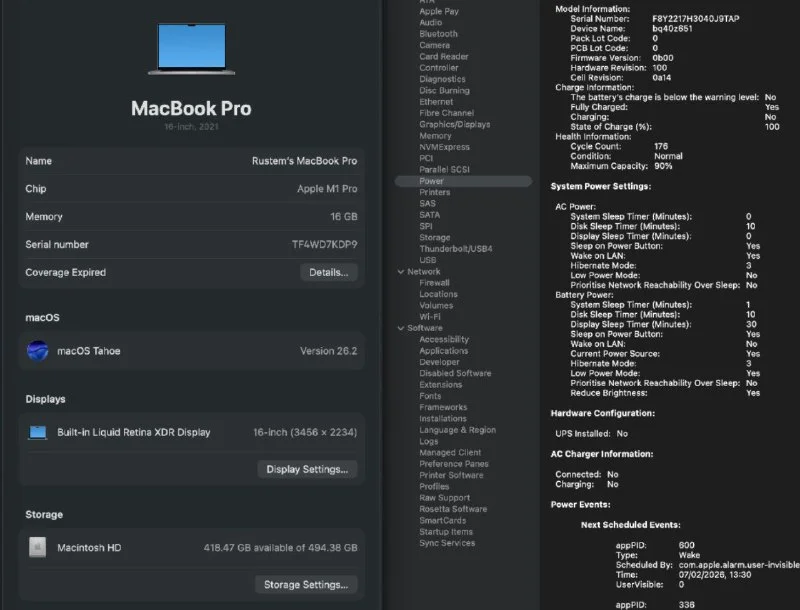Select Firewall under Network
800x610 pixels.
click(434, 283)
